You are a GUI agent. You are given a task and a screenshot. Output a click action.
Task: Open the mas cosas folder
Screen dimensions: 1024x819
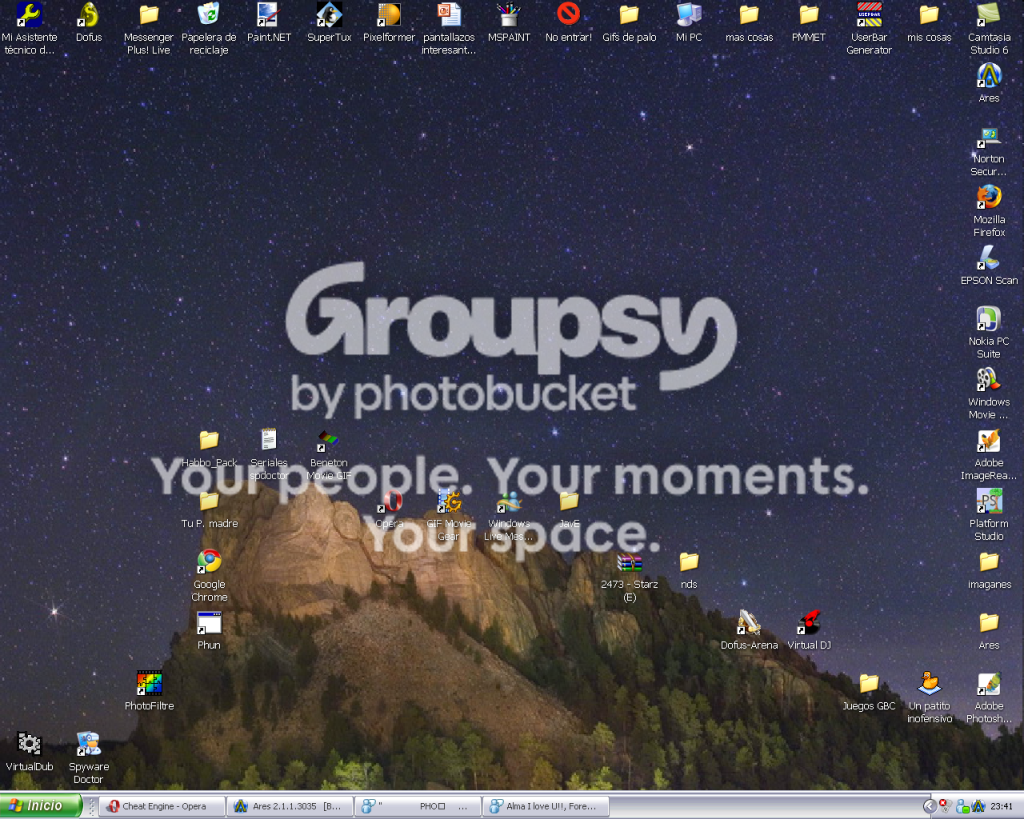749,23
